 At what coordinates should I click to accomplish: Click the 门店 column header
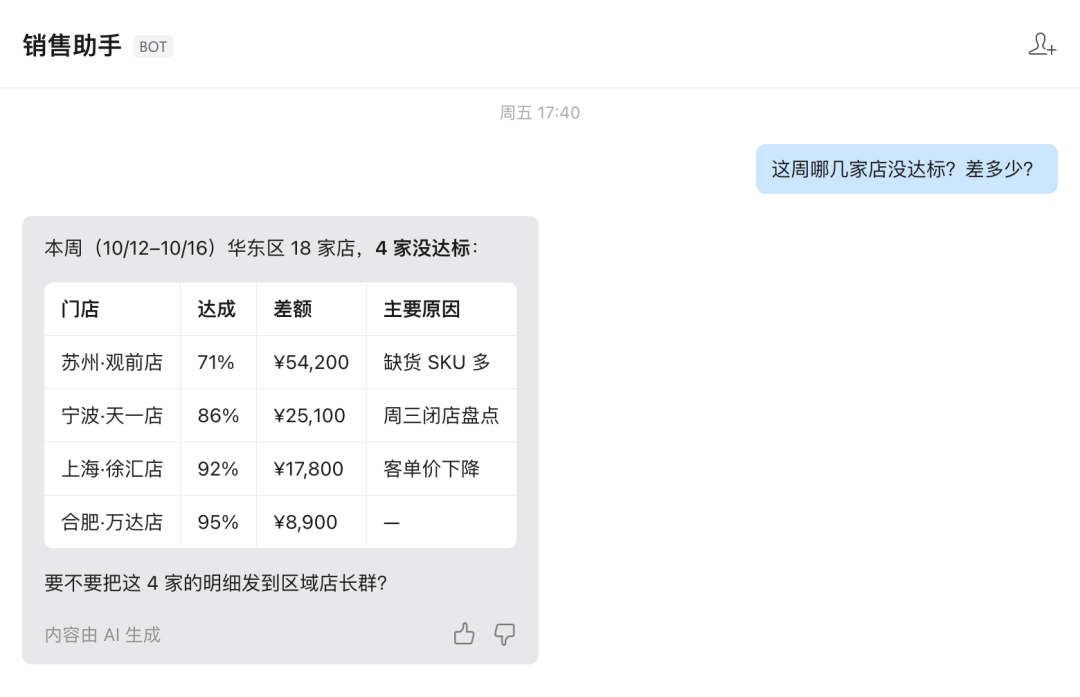[x=112, y=309]
